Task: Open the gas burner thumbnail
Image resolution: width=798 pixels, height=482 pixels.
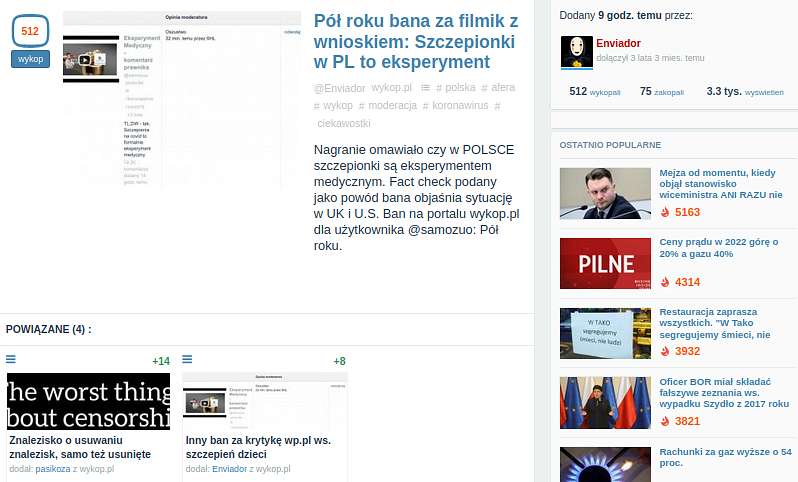Action: click(605, 464)
